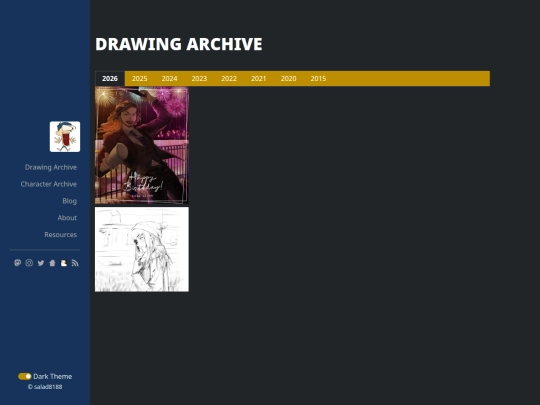The image size is (540, 405).
Task: Open the pencil sketch girl thumbnail
Action: pyautogui.click(x=142, y=249)
